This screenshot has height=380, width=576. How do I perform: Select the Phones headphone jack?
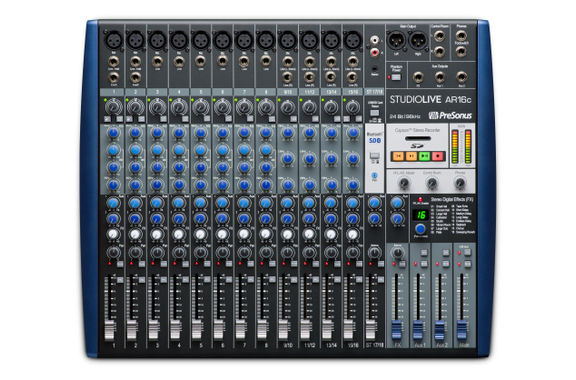[x=461, y=36]
